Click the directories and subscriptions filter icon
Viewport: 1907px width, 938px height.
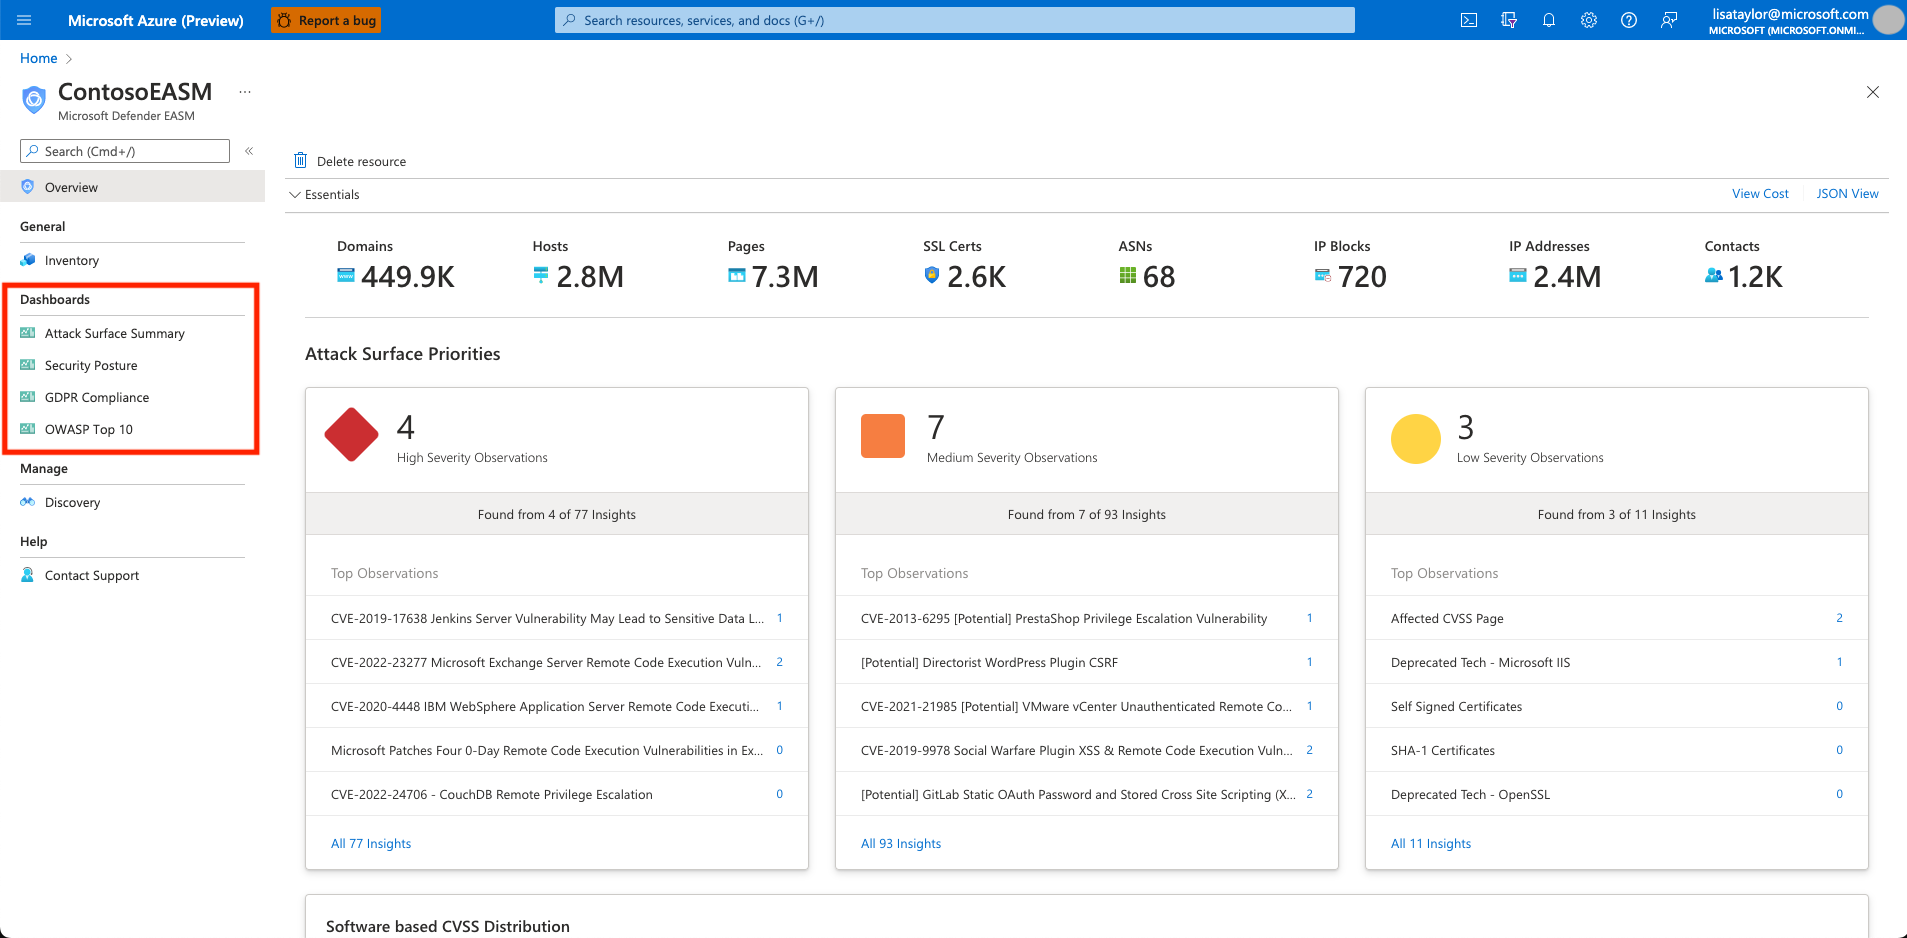click(x=1509, y=20)
